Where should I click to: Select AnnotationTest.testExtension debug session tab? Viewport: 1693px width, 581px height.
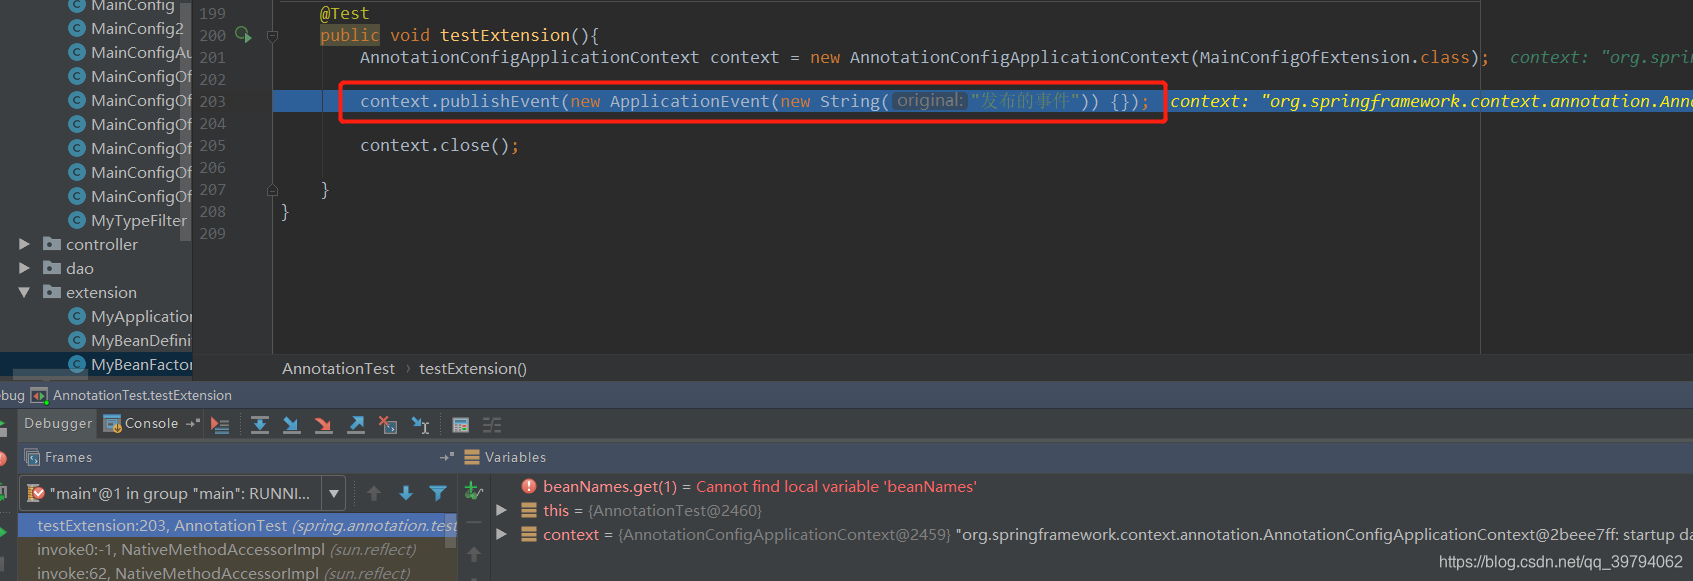coord(142,396)
